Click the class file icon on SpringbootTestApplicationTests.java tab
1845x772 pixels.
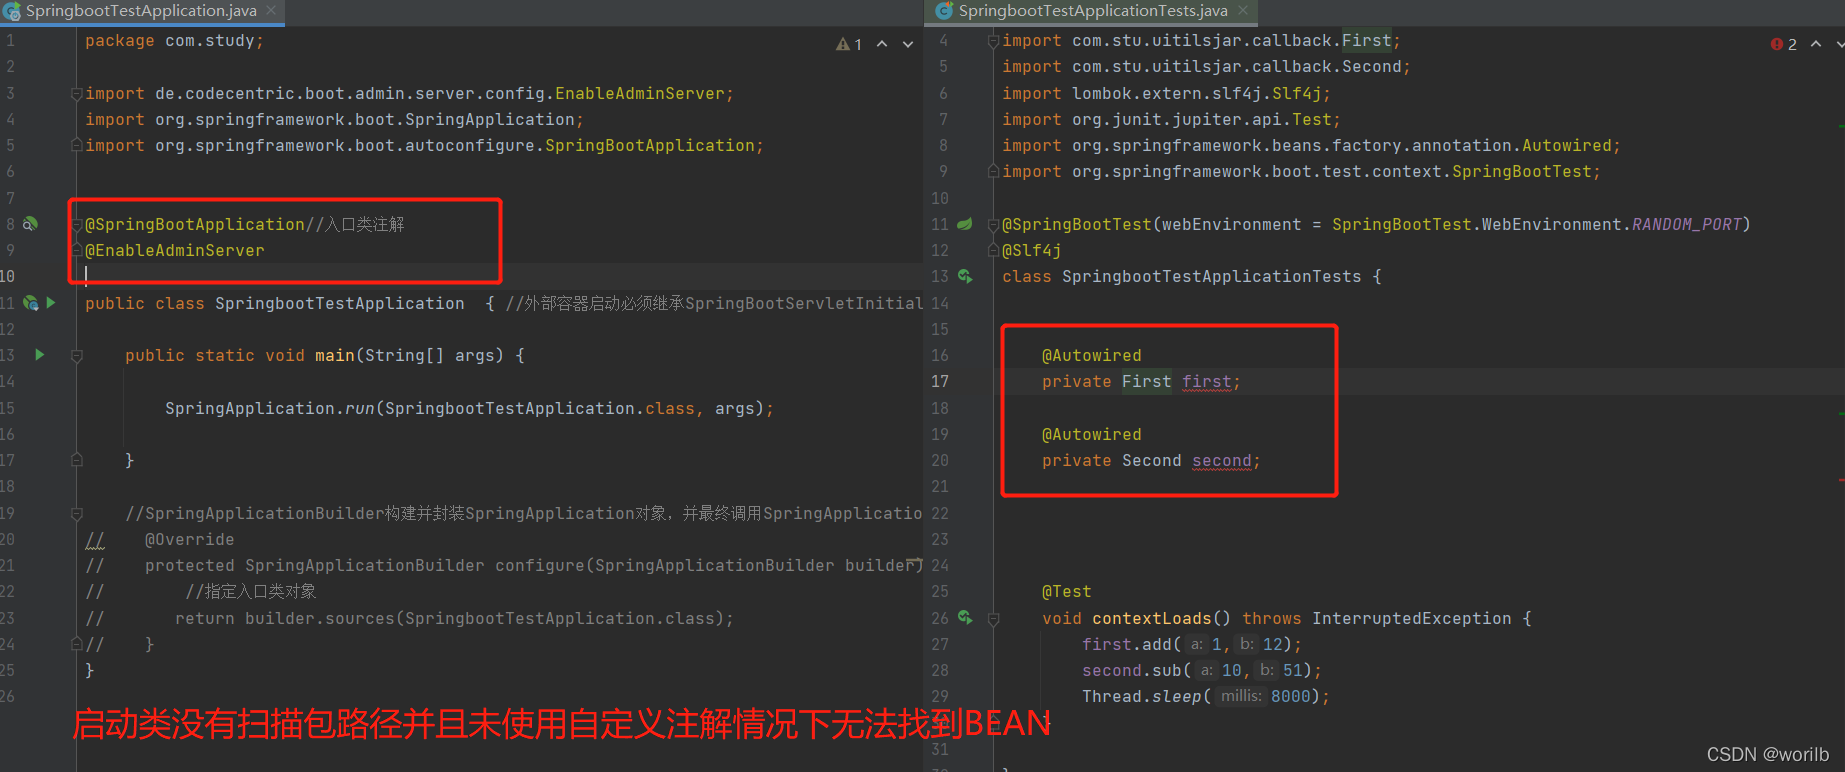[944, 11]
